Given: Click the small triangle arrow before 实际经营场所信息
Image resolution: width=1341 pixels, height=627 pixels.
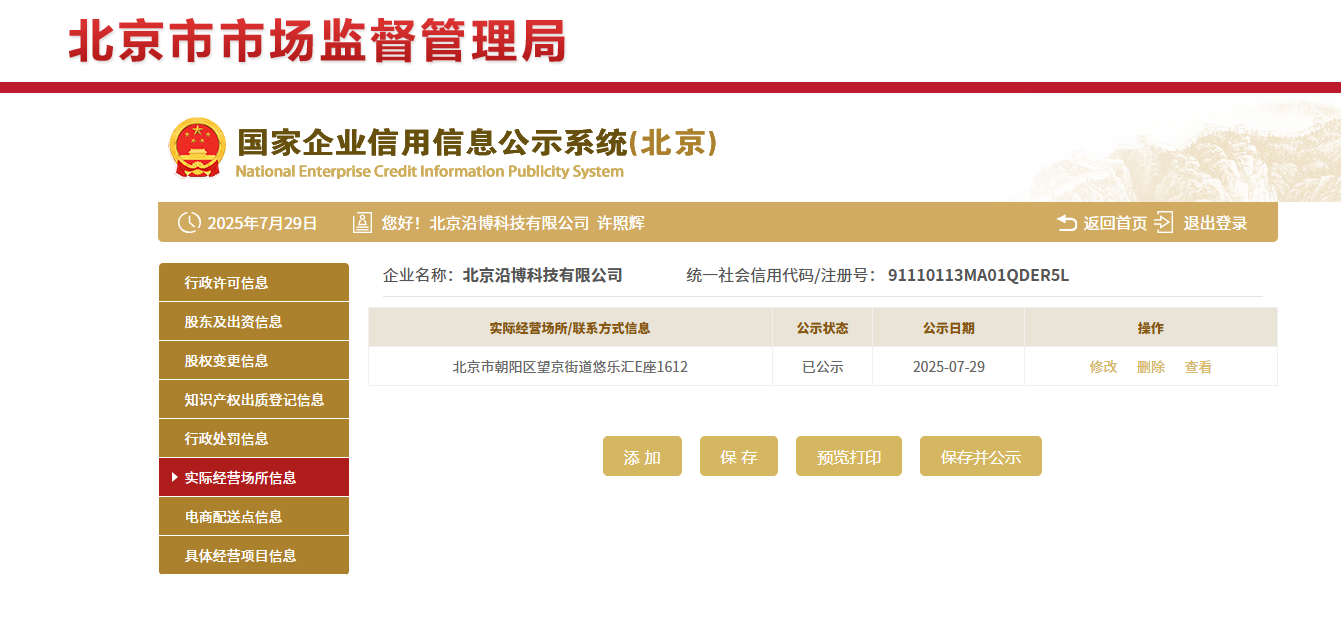Looking at the screenshot, I should [x=175, y=477].
